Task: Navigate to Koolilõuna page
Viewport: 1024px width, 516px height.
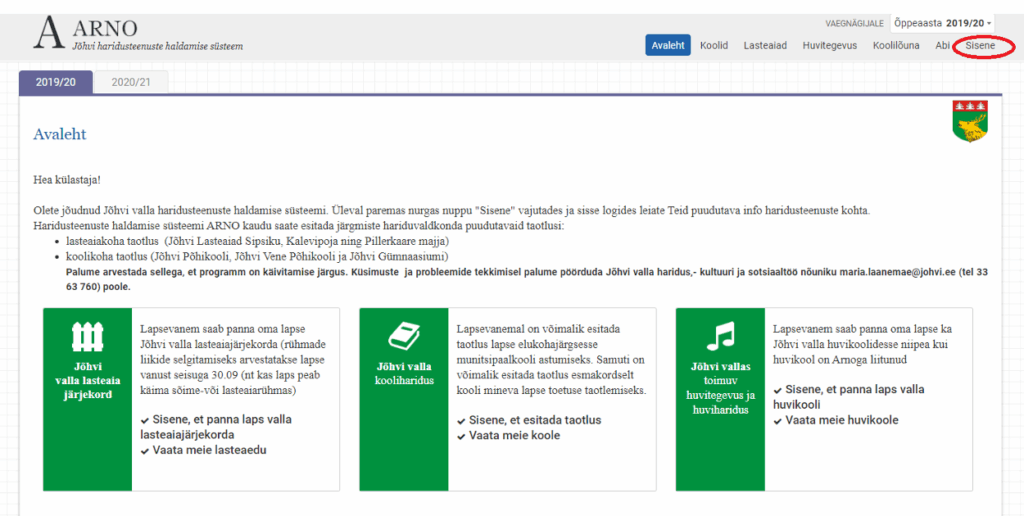Action: (896, 46)
